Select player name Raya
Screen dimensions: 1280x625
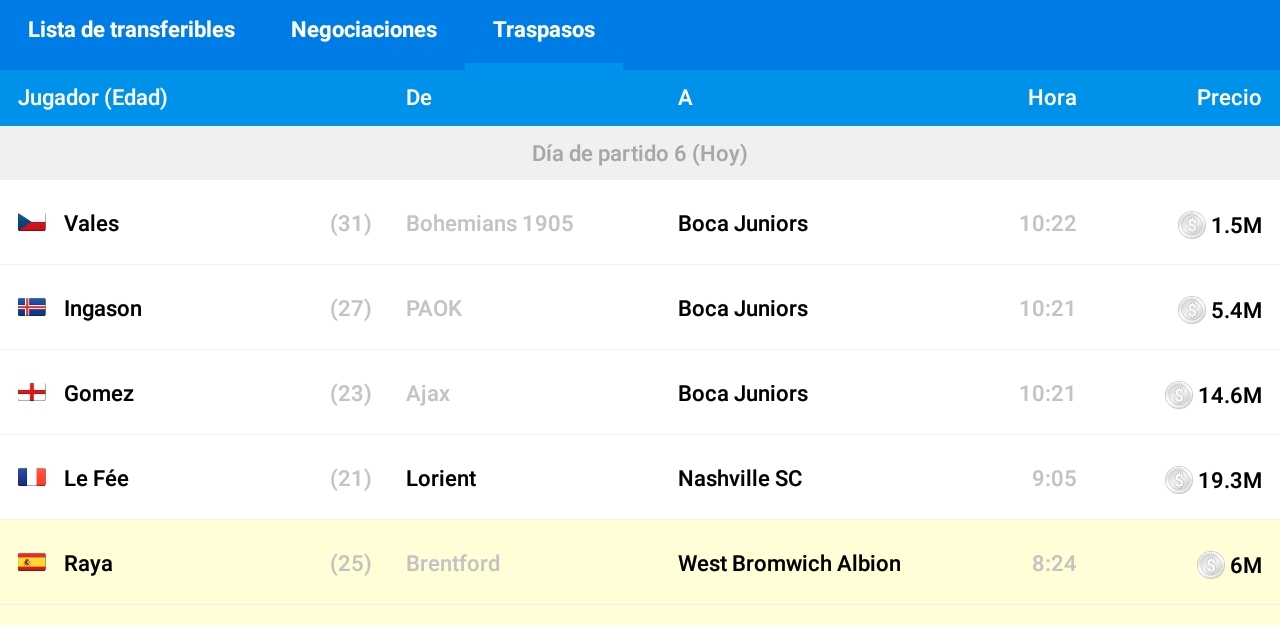click(88, 564)
